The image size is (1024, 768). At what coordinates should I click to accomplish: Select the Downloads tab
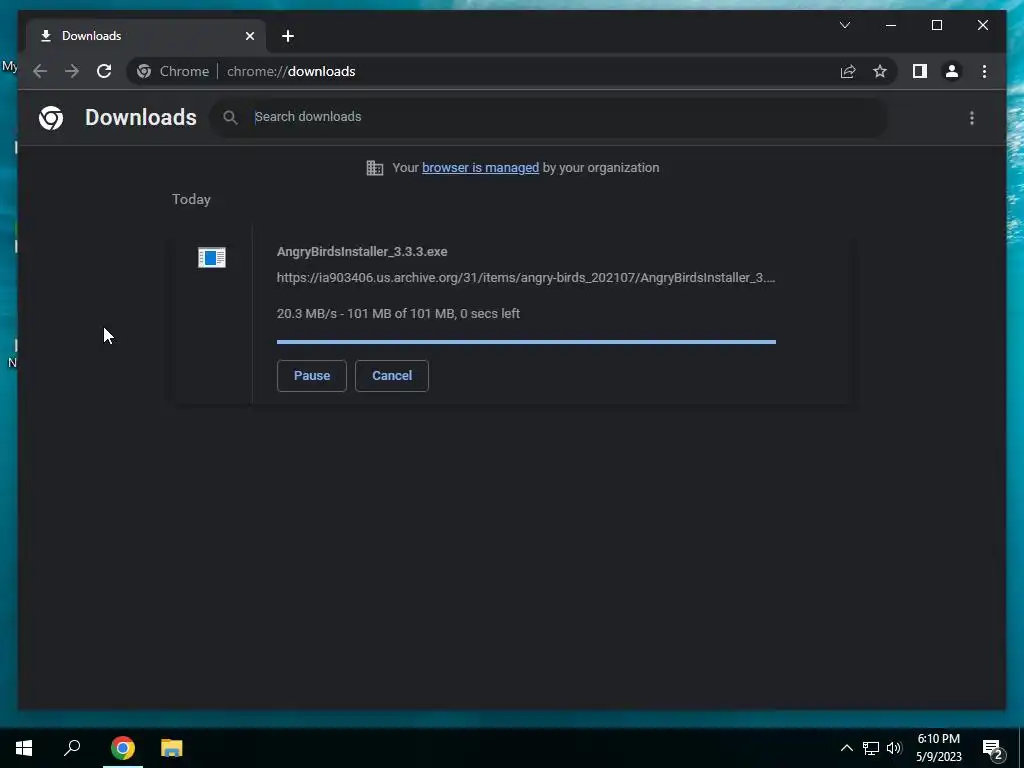(x=146, y=36)
